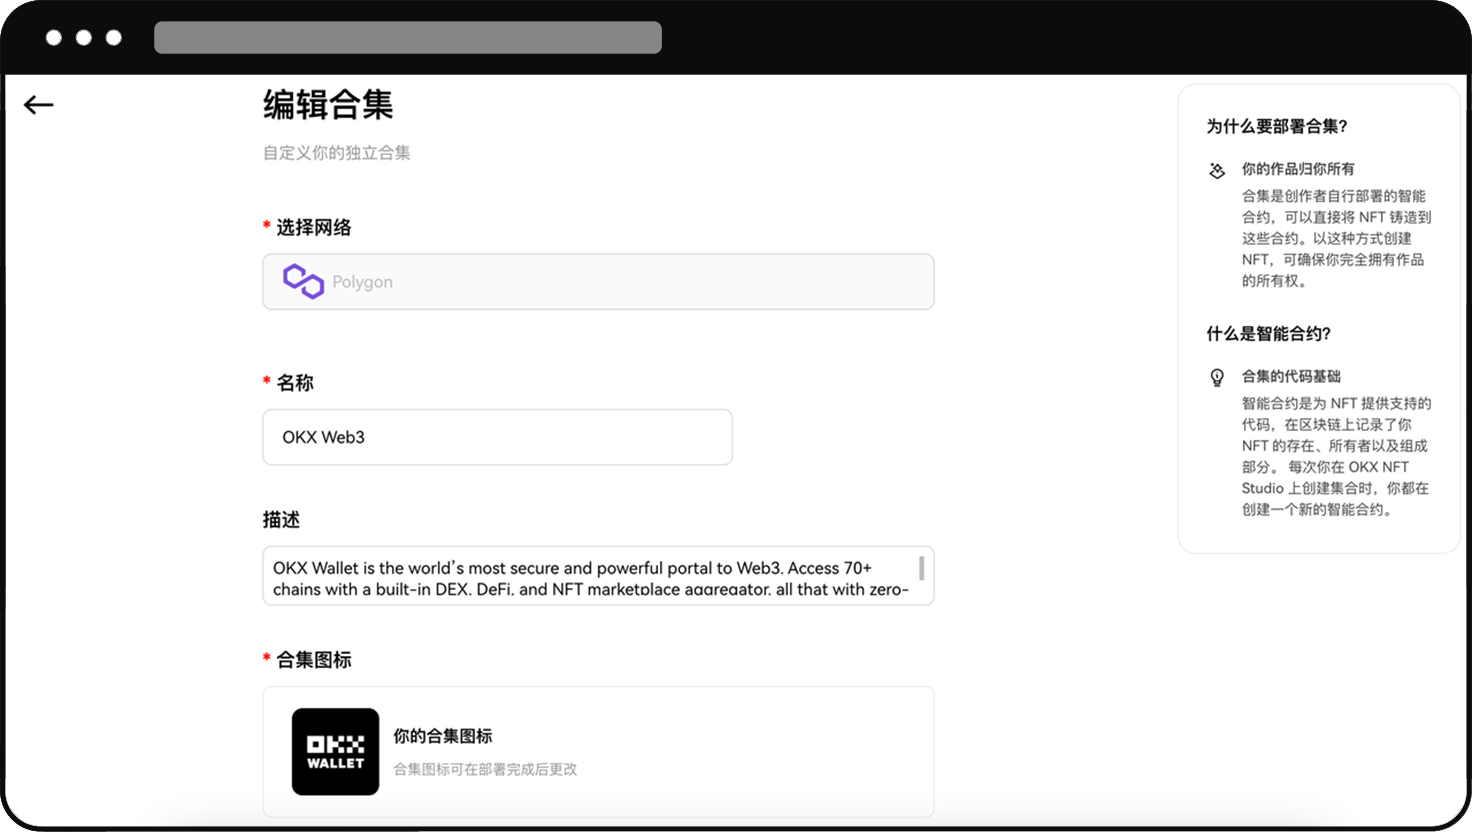Click the browser address bar
Image resolution: width=1472 pixels, height=832 pixels.
point(408,38)
